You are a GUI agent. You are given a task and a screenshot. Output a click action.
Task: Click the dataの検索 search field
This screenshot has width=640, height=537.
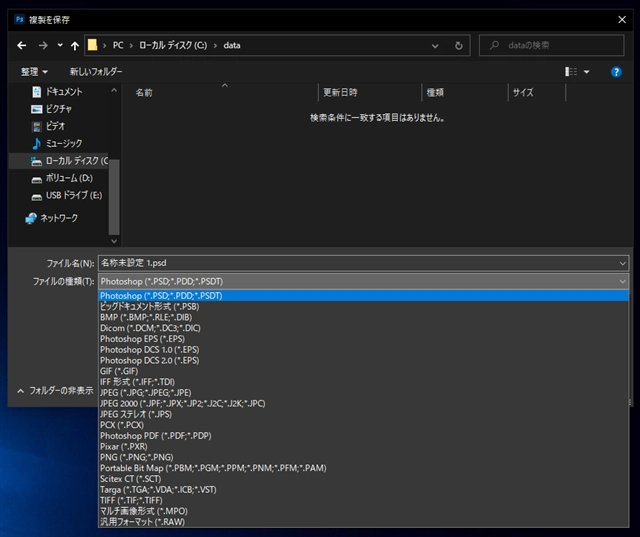point(551,45)
